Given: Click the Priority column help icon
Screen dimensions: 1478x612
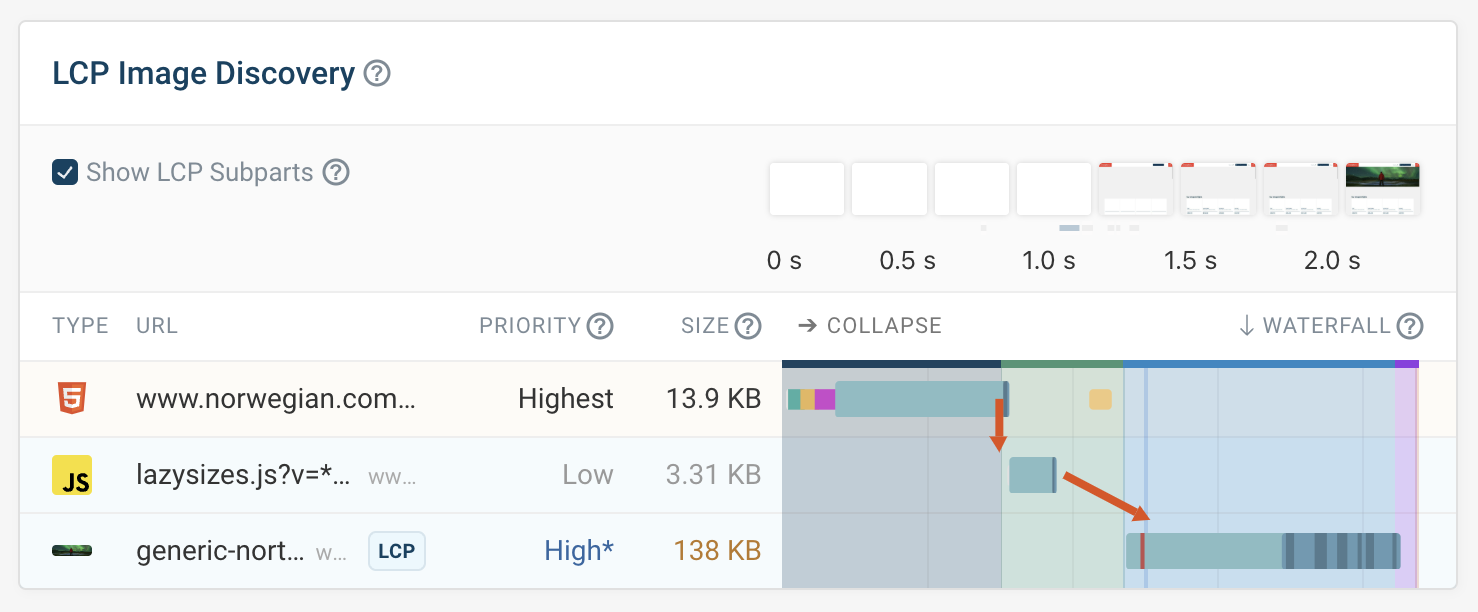Looking at the screenshot, I should pos(600,326).
